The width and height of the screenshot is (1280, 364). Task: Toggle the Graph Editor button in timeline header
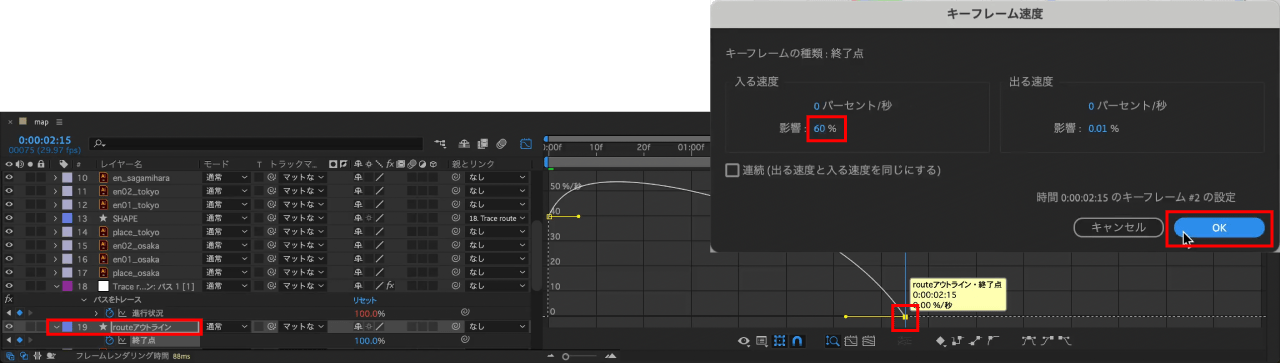tap(526, 144)
